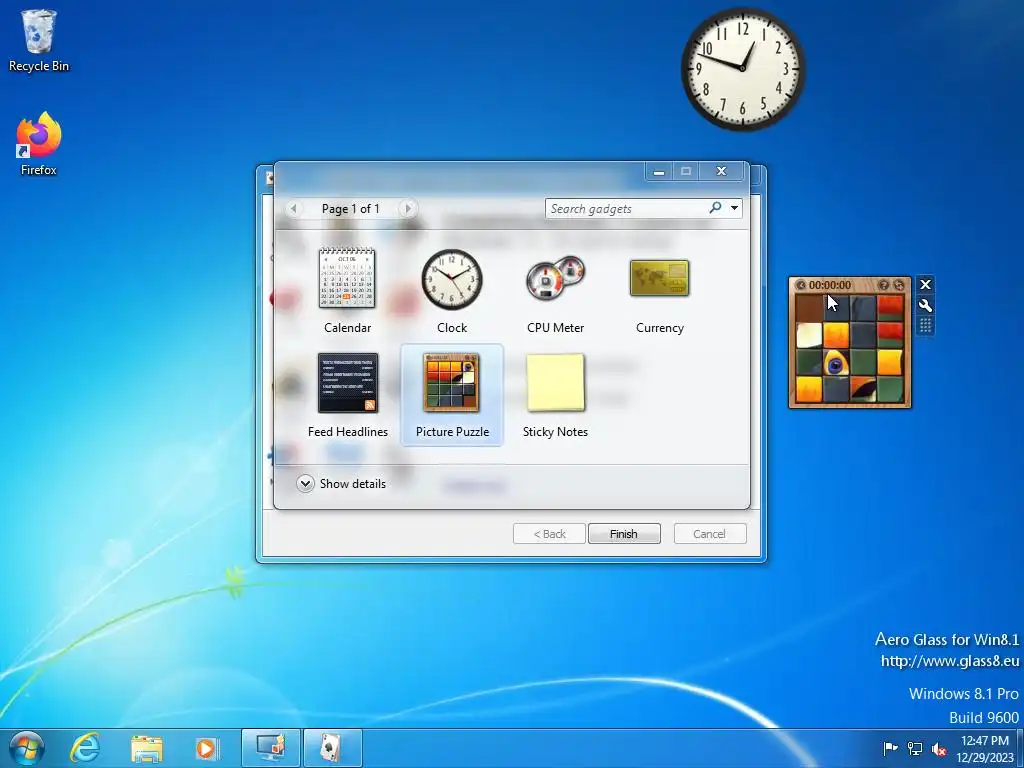The height and width of the screenshot is (768, 1024).
Task: Open the Firefox desktop shortcut
Action: (x=39, y=144)
